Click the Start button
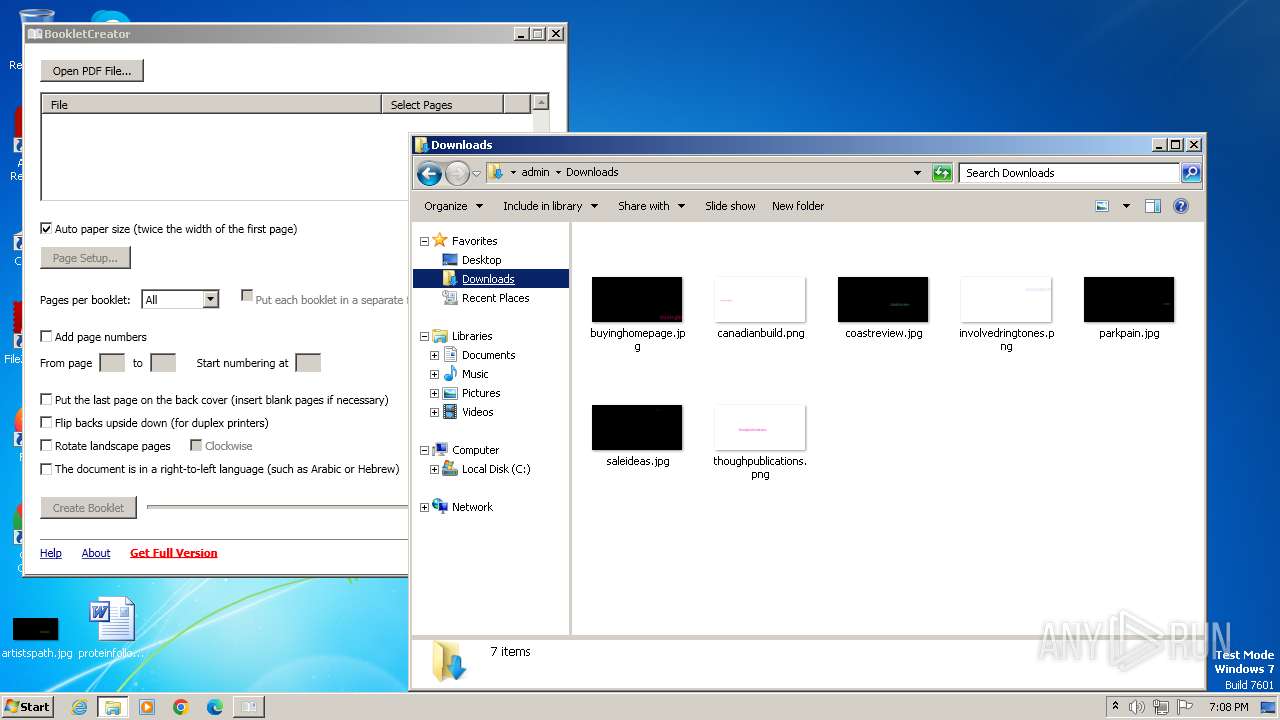This screenshot has width=1280, height=720. (x=27, y=707)
